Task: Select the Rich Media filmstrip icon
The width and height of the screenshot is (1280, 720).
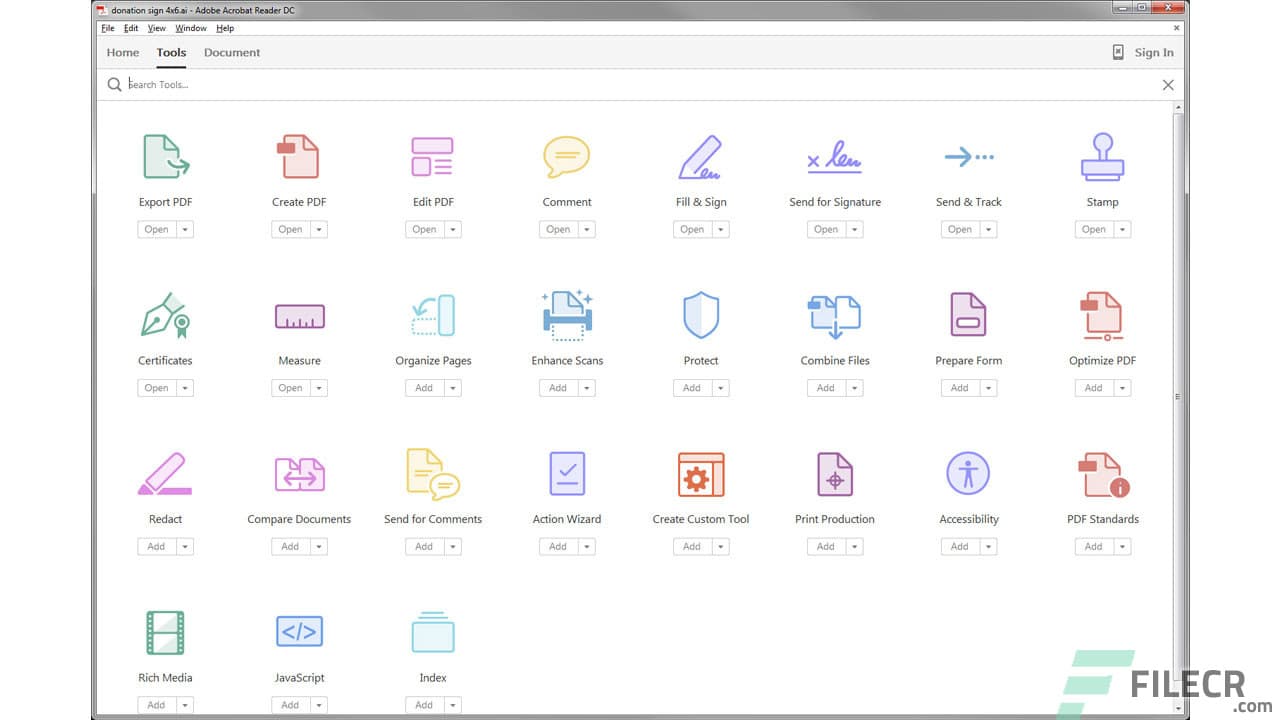Action: pyautogui.click(x=165, y=631)
